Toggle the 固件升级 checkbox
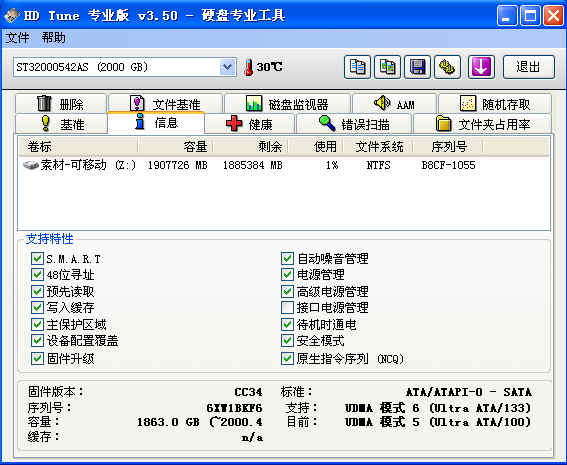The height and width of the screenshot is (465, 567). click(37, 358)
